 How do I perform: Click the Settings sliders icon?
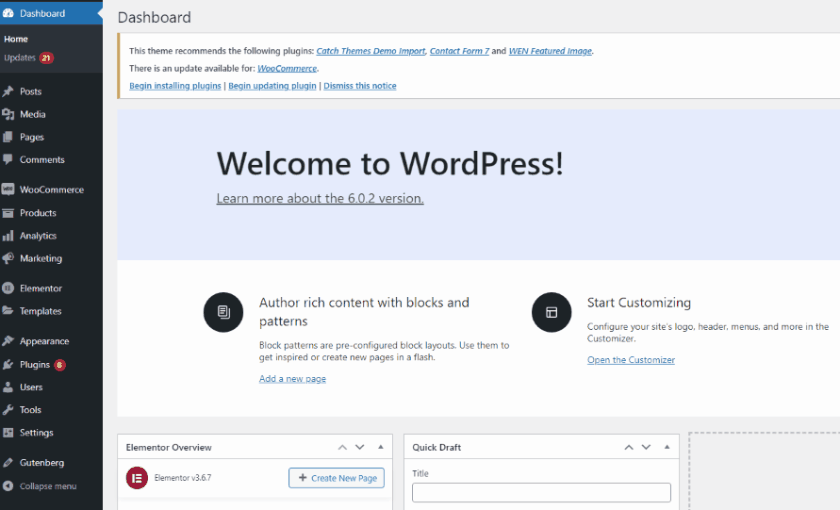click(x=8, y=433)
